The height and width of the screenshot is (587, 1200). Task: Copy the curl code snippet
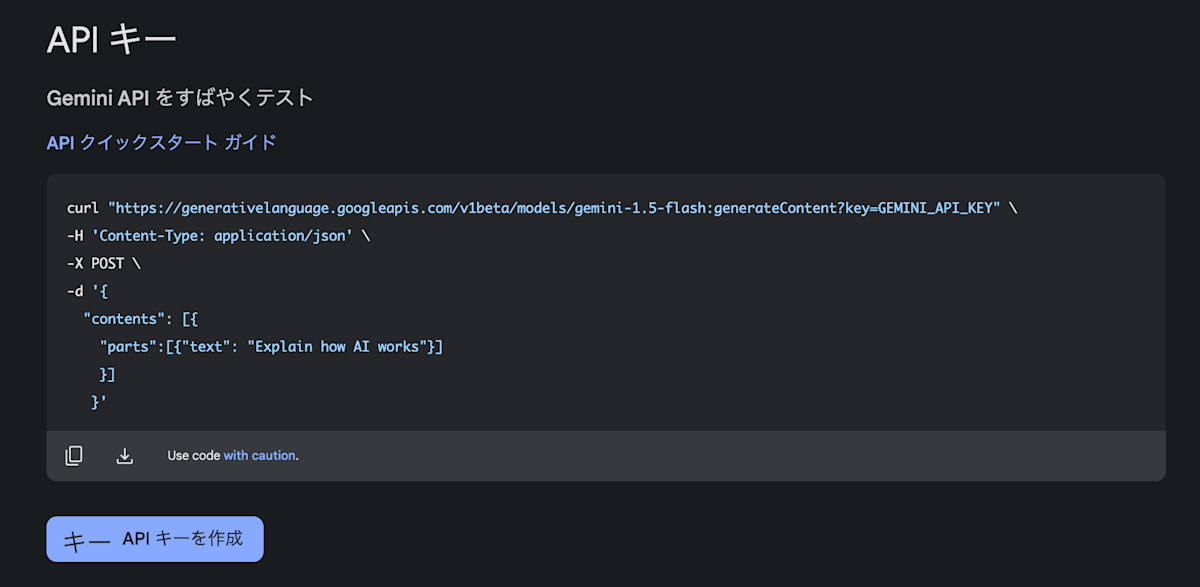pyautogui.click(x=74, y=456)
